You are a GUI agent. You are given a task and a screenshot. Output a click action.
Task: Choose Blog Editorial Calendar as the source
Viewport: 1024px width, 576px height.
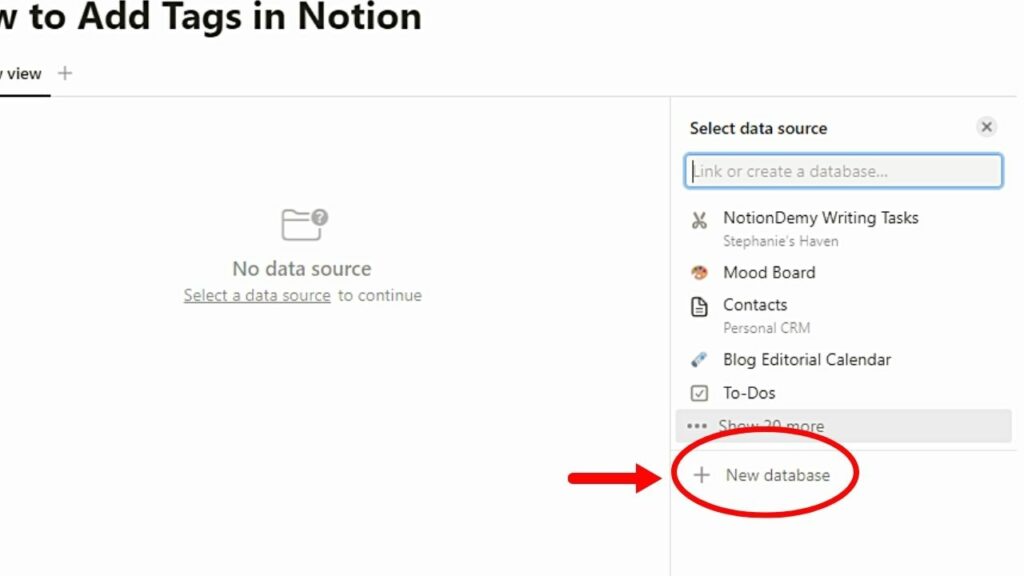pos(806,360)
